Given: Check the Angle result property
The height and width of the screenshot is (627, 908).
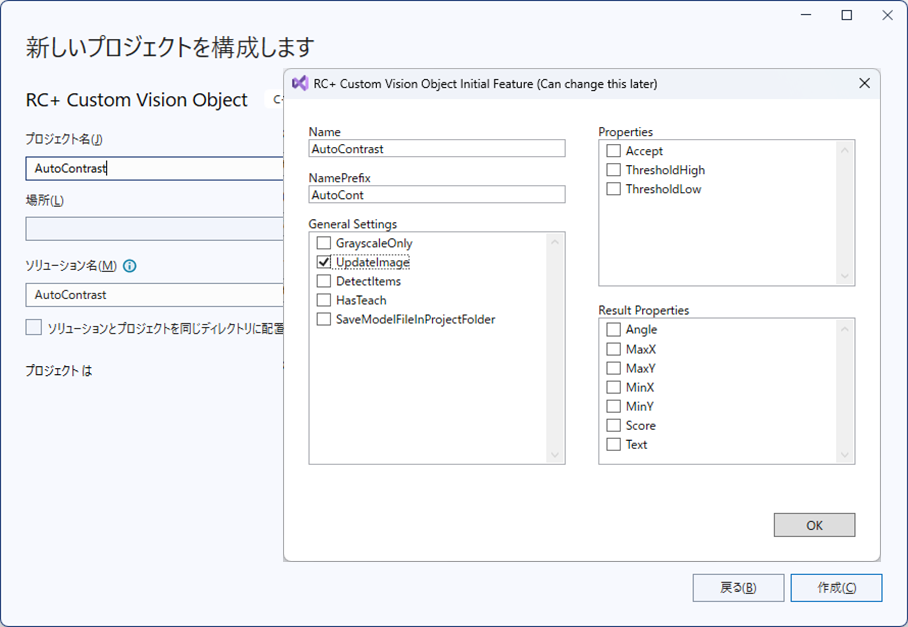Looking at the screenshot, I should click(614, 329).
